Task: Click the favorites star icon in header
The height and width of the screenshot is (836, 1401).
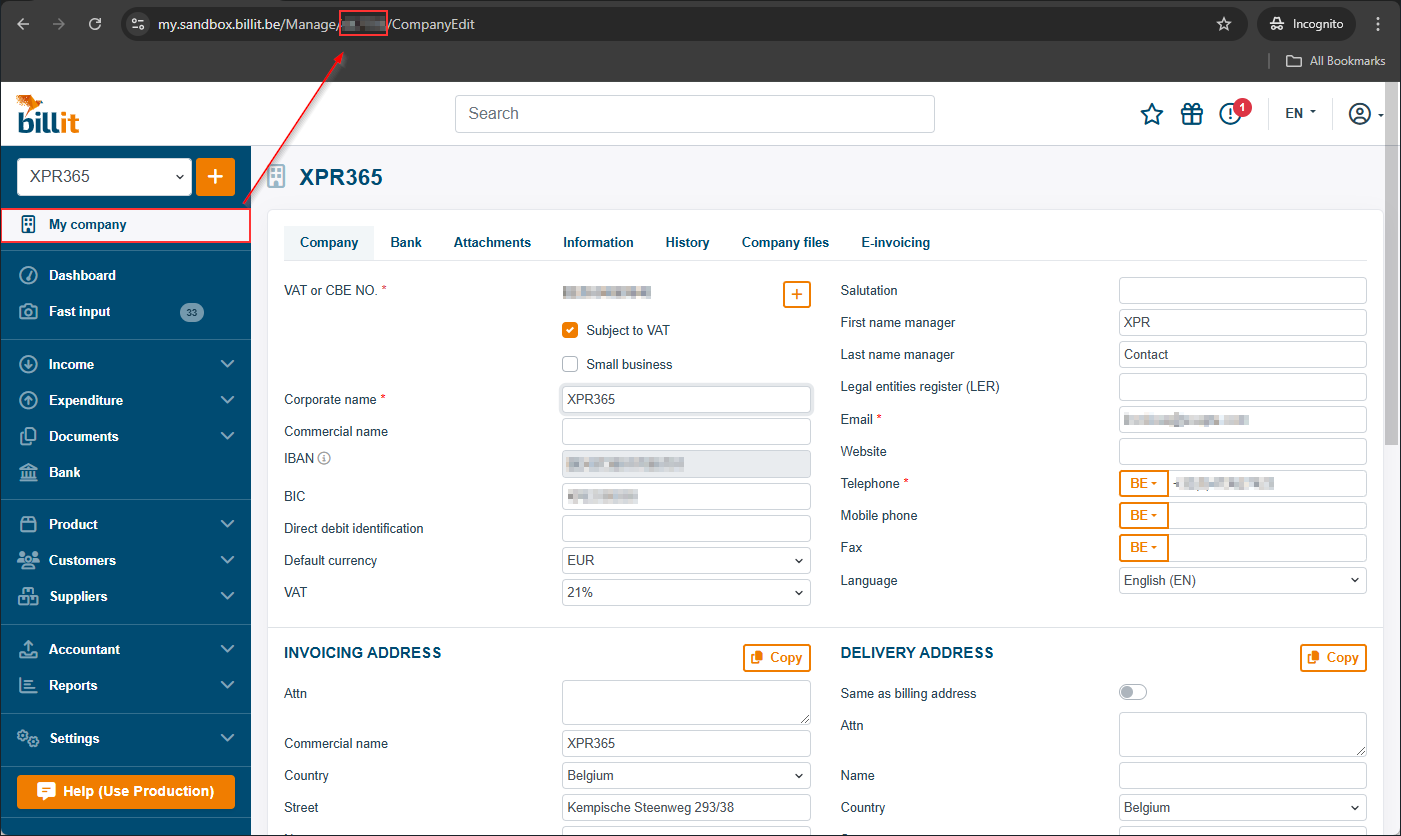Action: coord(1152,114)
